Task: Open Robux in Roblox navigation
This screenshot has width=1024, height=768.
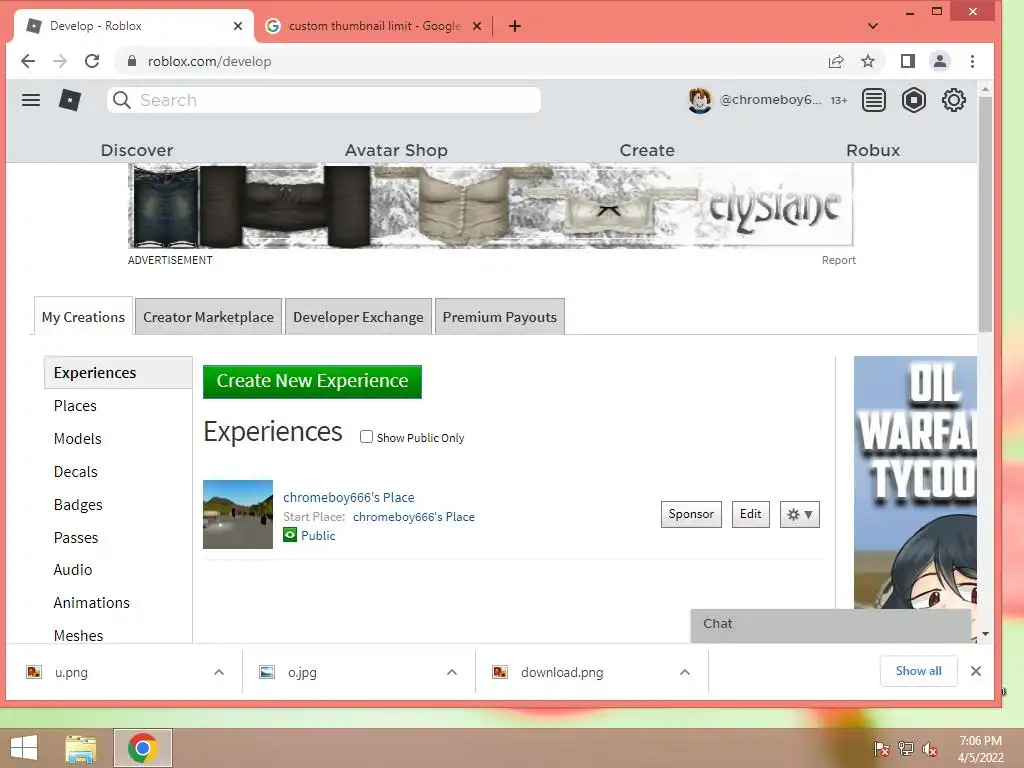Action: (x=872, y=150)
